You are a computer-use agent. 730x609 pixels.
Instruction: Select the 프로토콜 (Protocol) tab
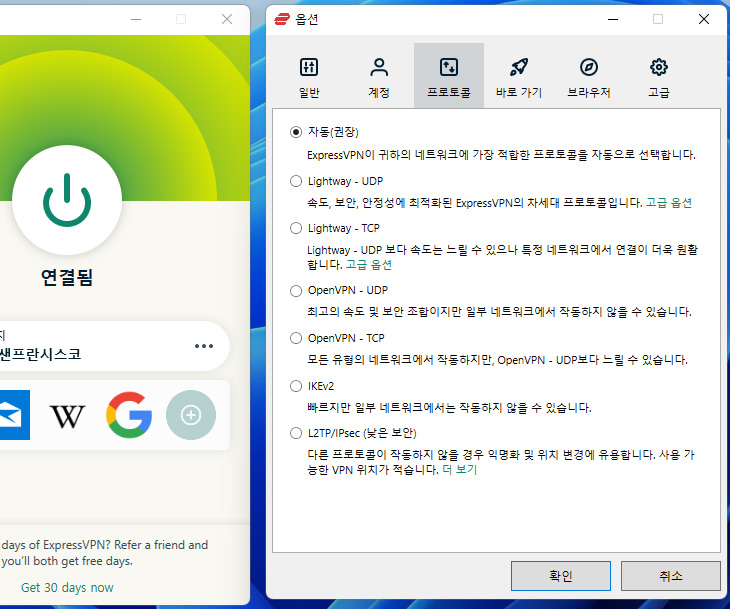449,76
